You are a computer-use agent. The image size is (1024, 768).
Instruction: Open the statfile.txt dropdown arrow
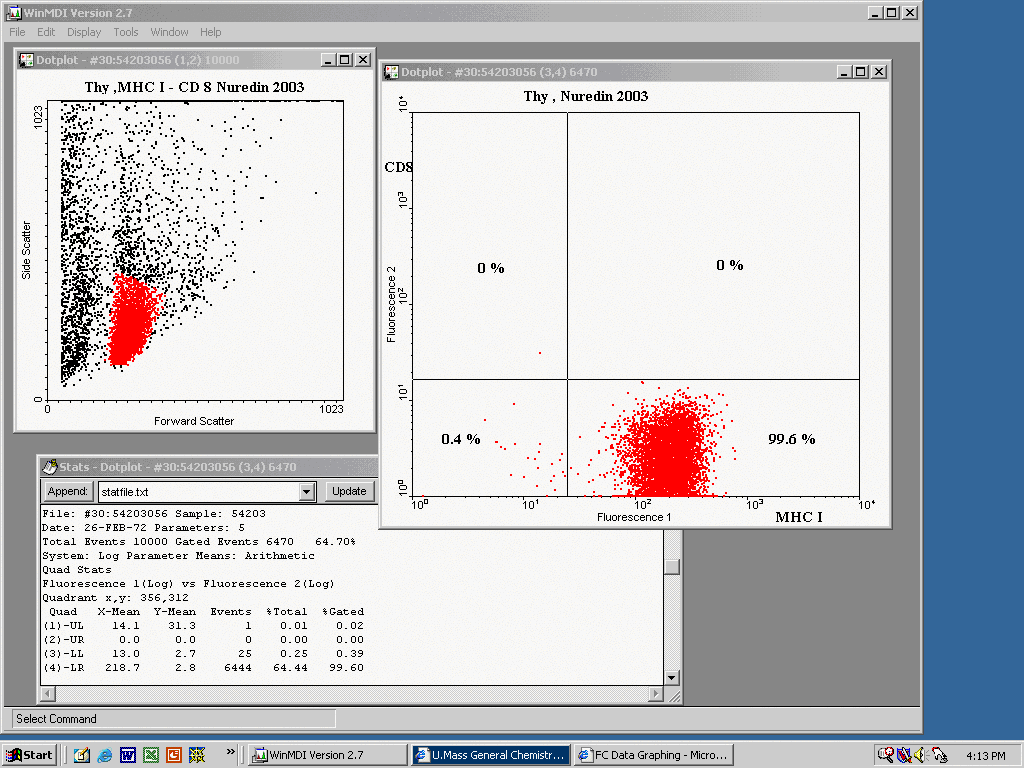point(307,492)
